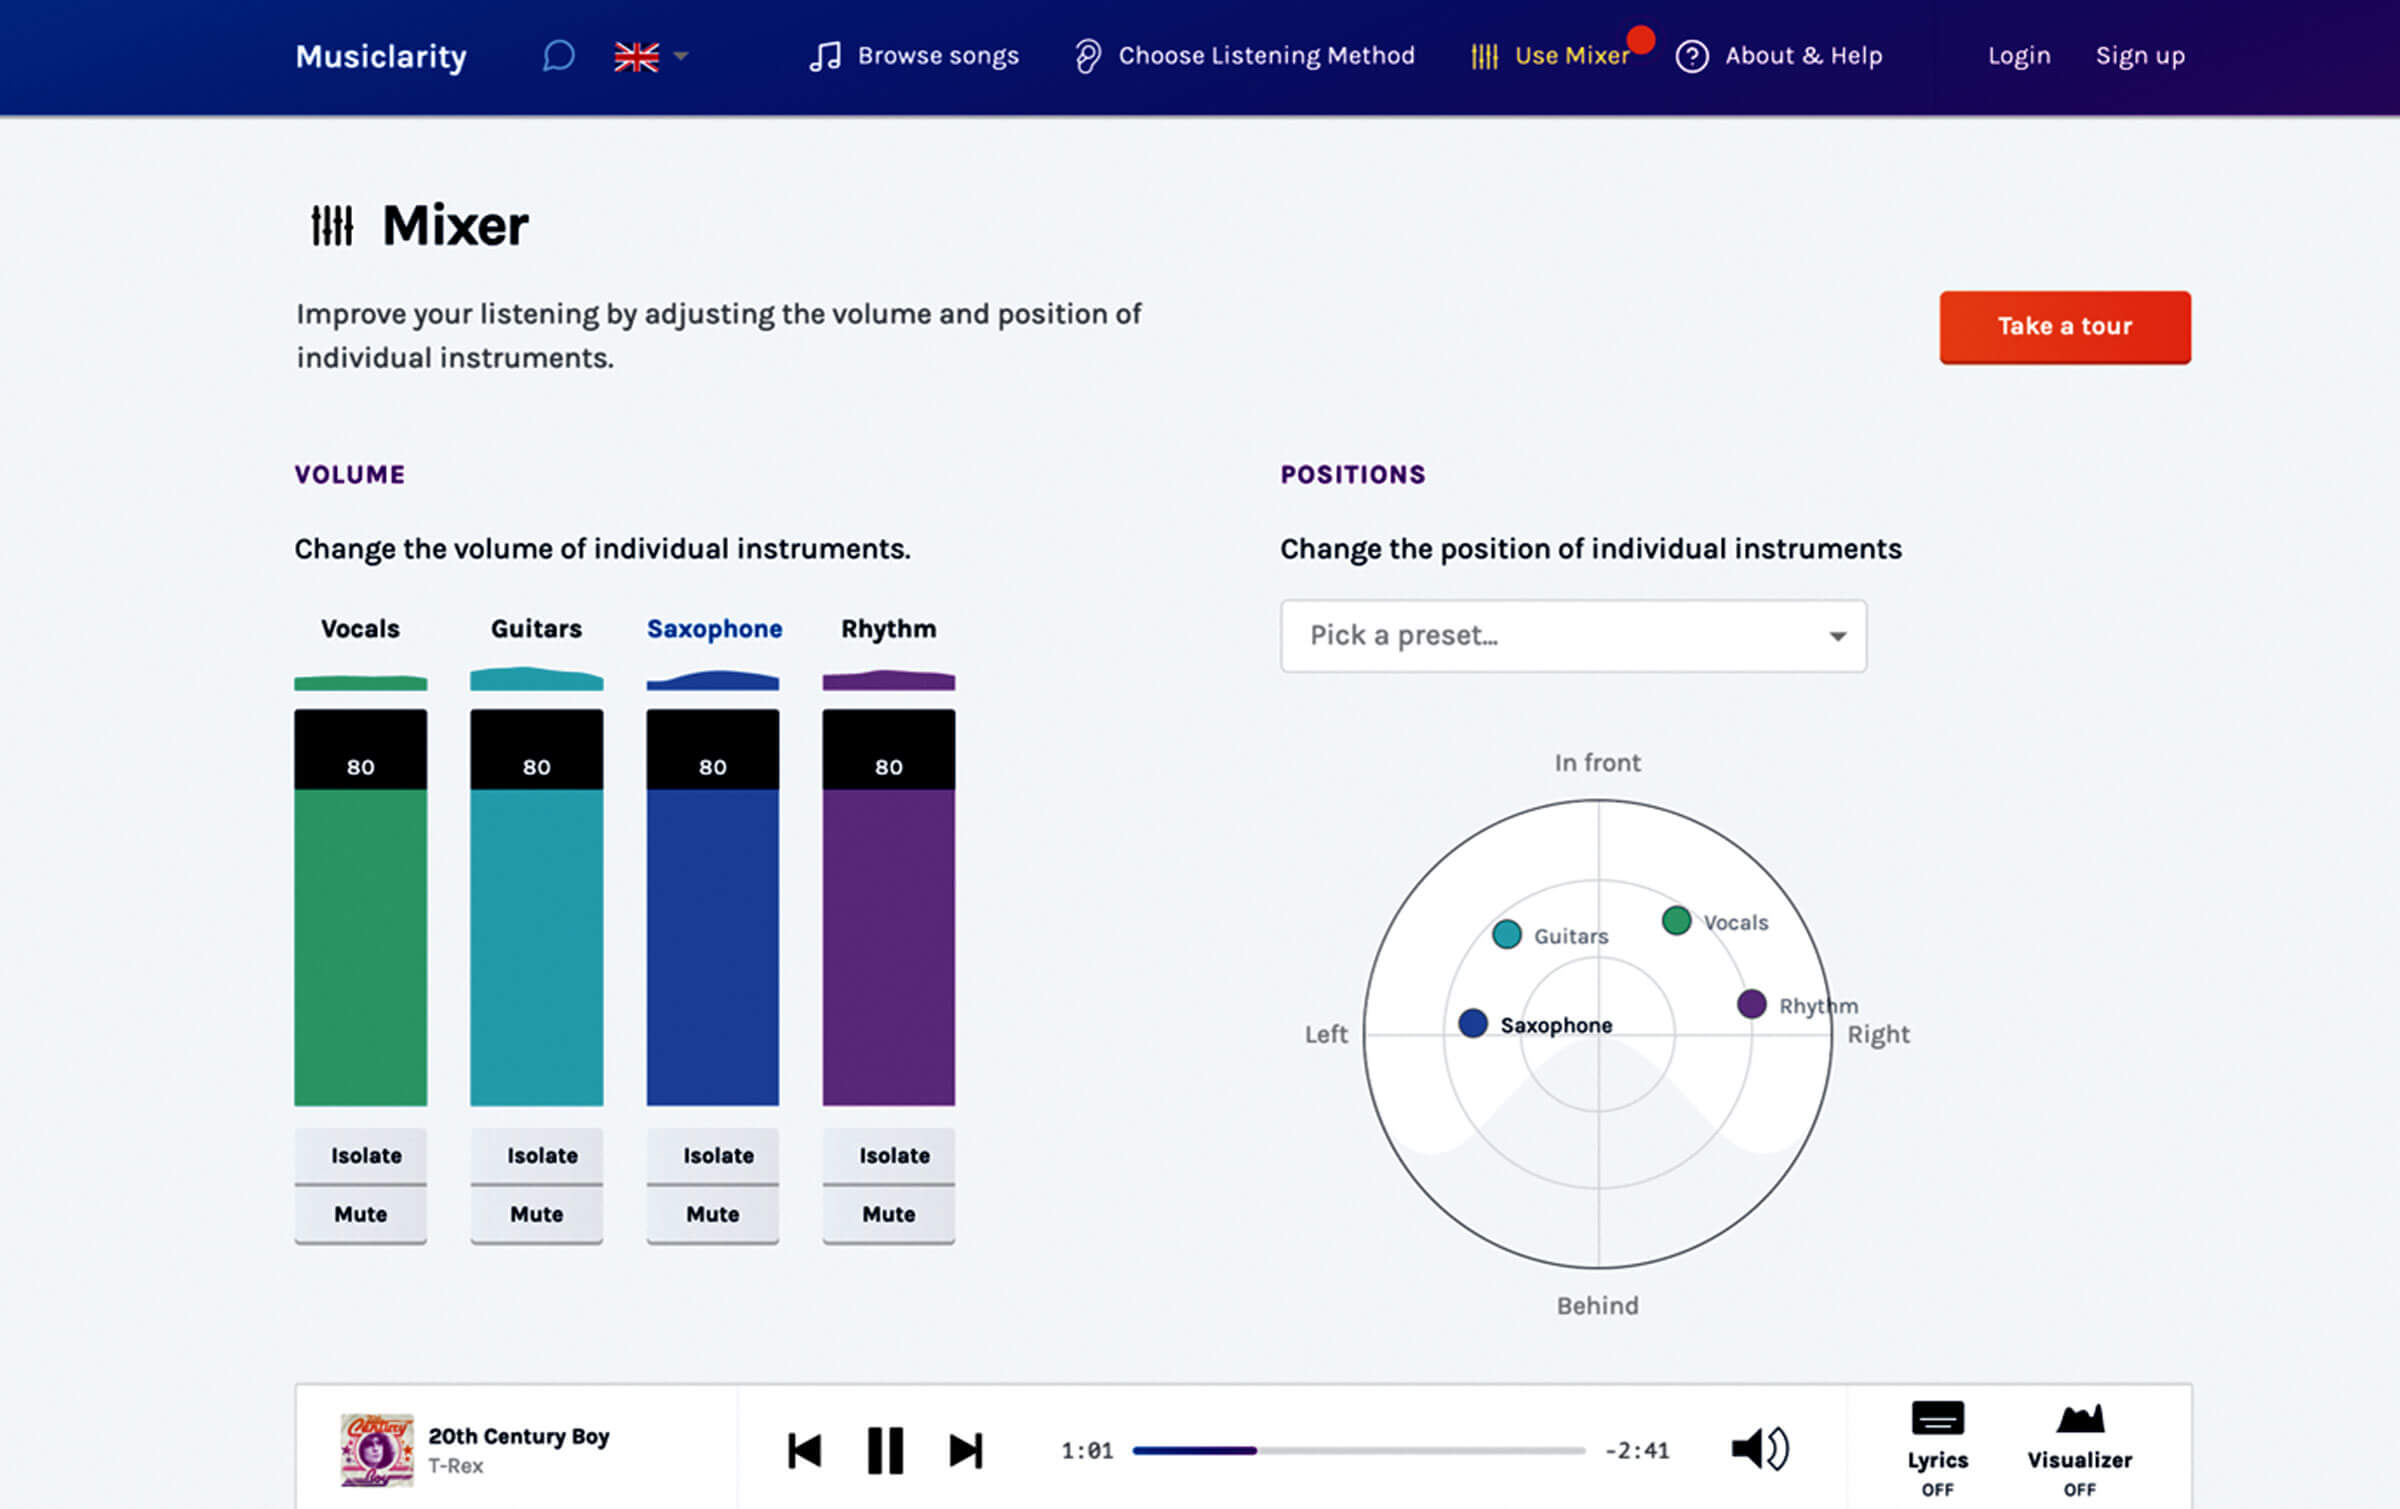Open the About & Help menu
Screen dimensions: 2400x1509
coord(1780,56)
